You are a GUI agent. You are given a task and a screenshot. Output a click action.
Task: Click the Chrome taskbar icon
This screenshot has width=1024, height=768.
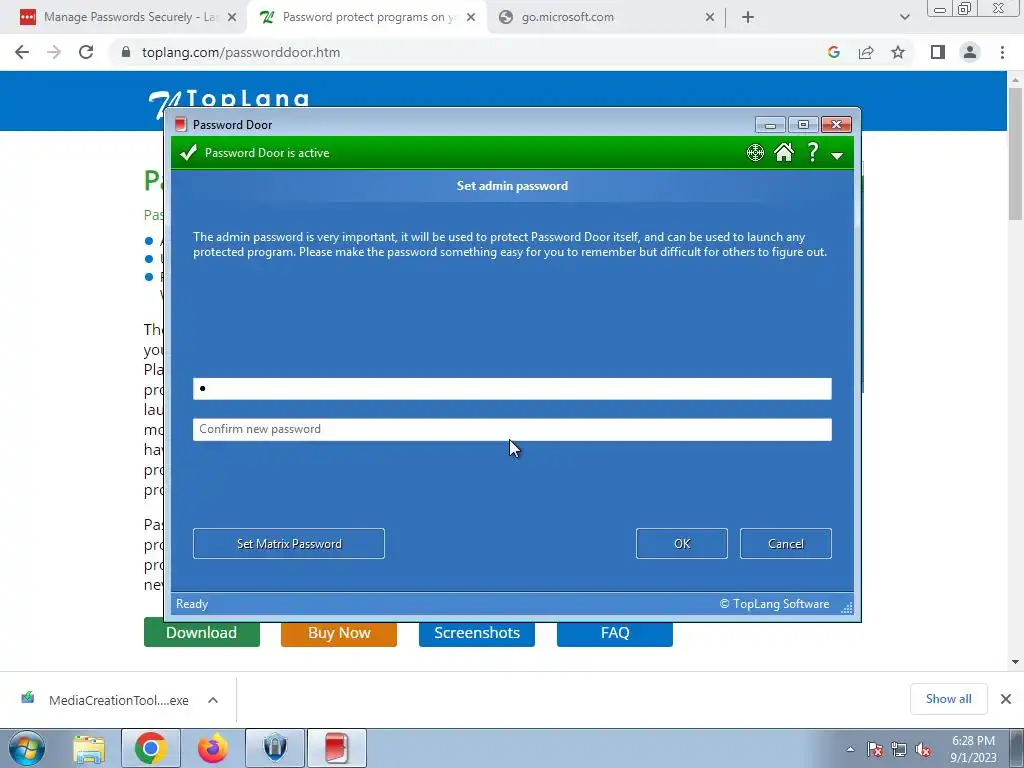pyautogui.click(x=150, y=748)
